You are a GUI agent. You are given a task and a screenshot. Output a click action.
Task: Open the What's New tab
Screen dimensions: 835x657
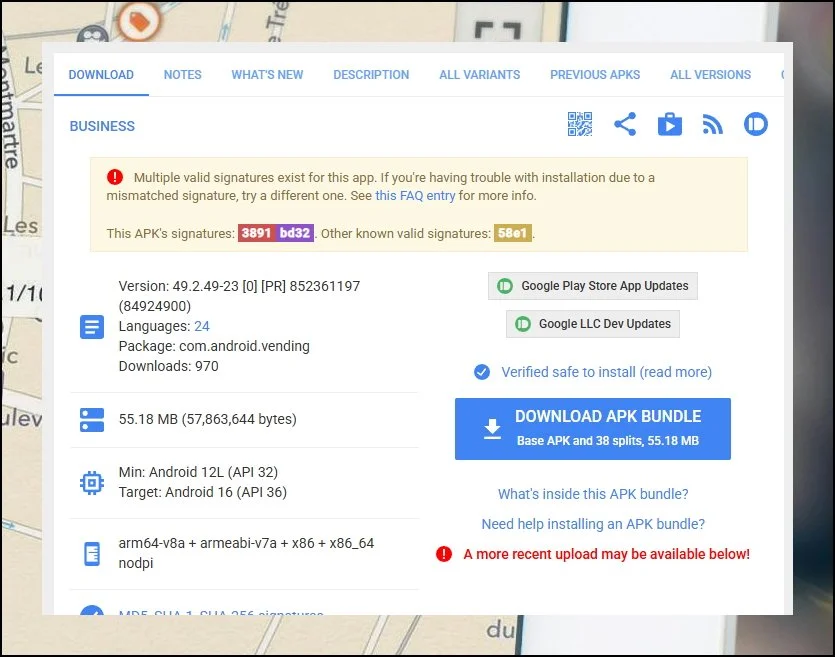point(267,75)
